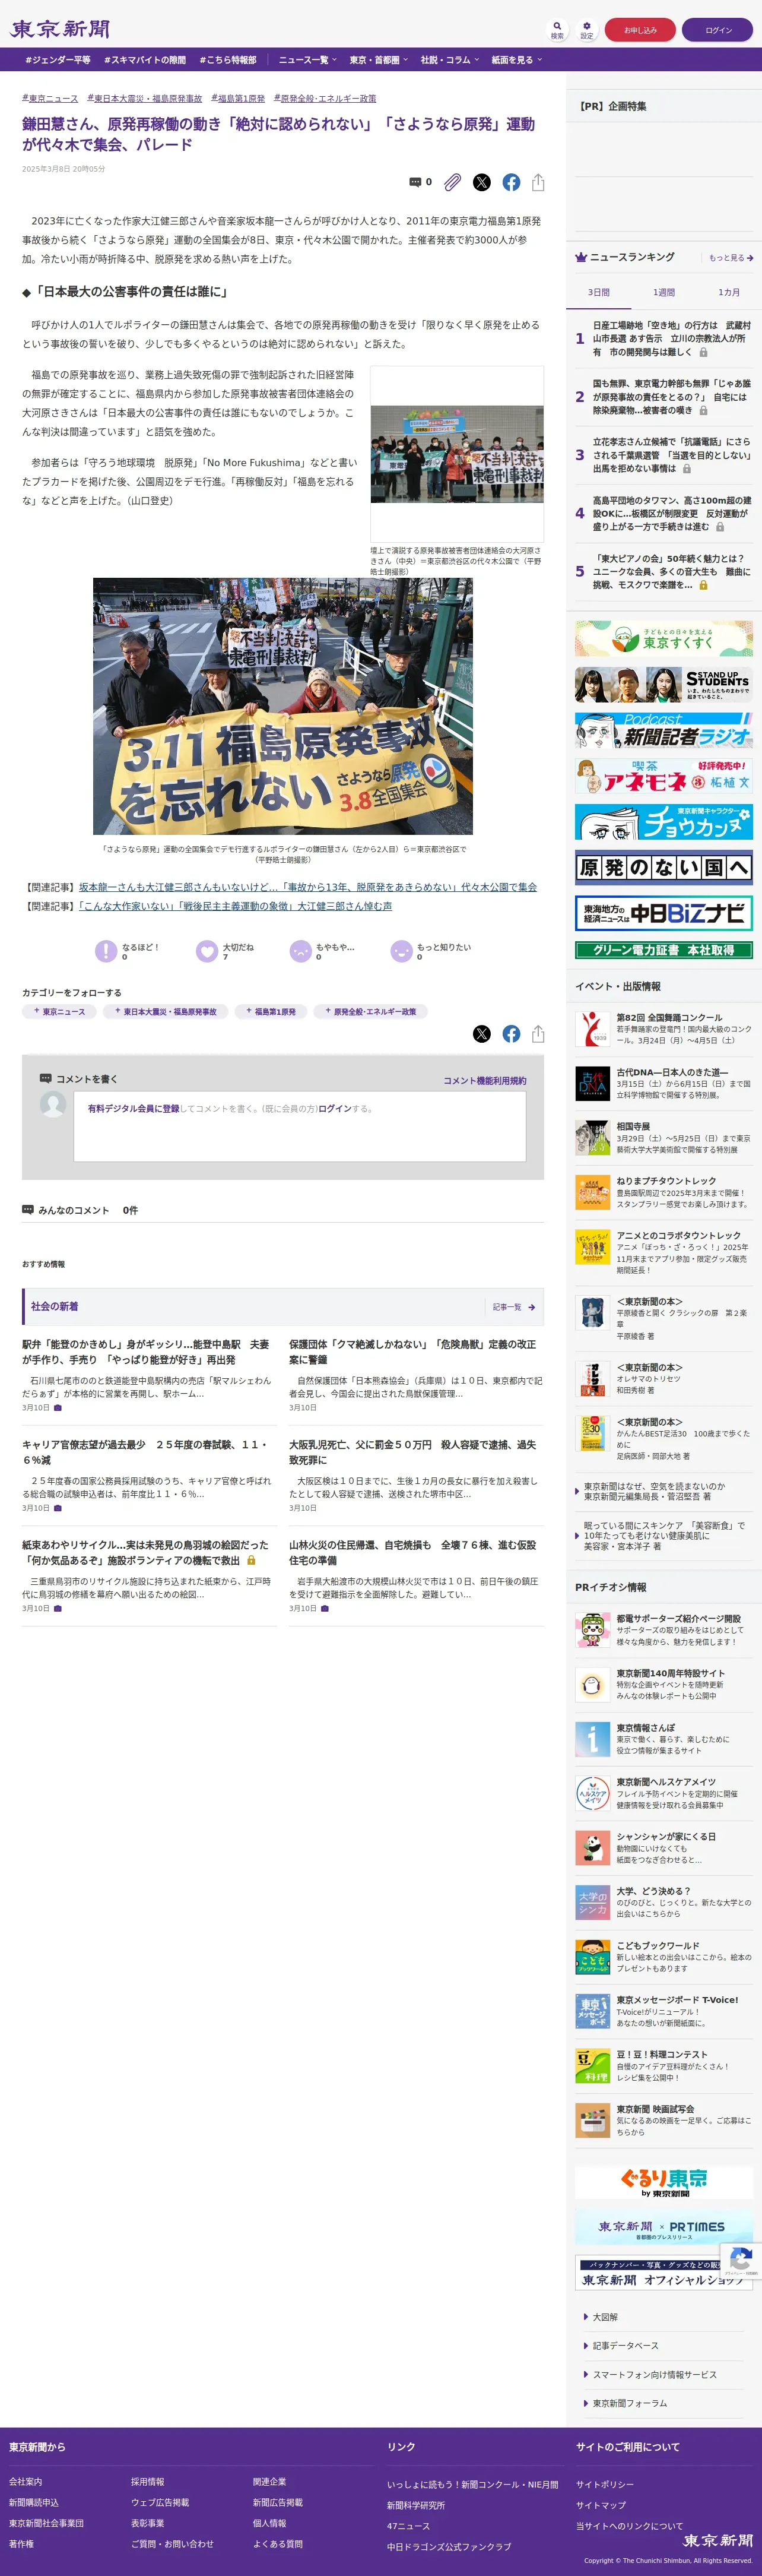Open the チョウカンヌ character banner
Screen dimensions: 762x2576
tap(664, 822)
